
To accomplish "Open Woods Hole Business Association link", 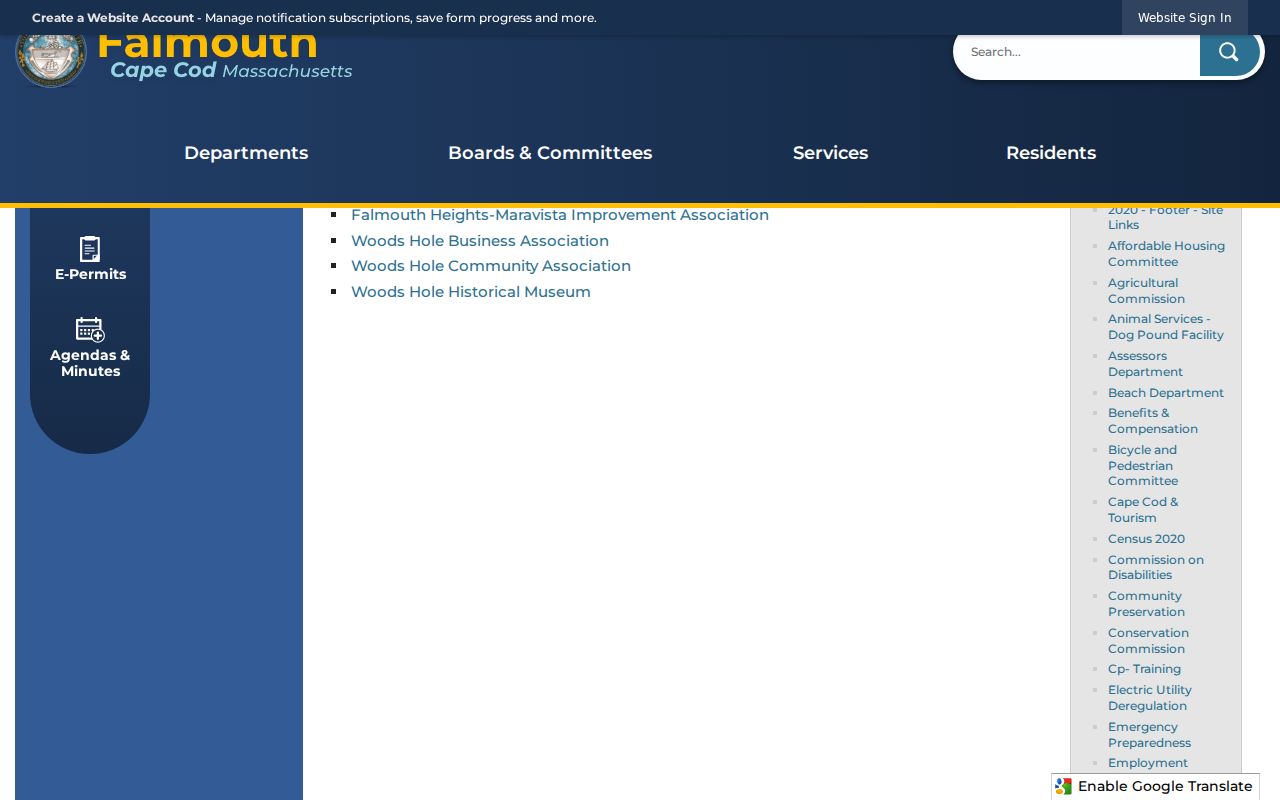I will point(480,241).
